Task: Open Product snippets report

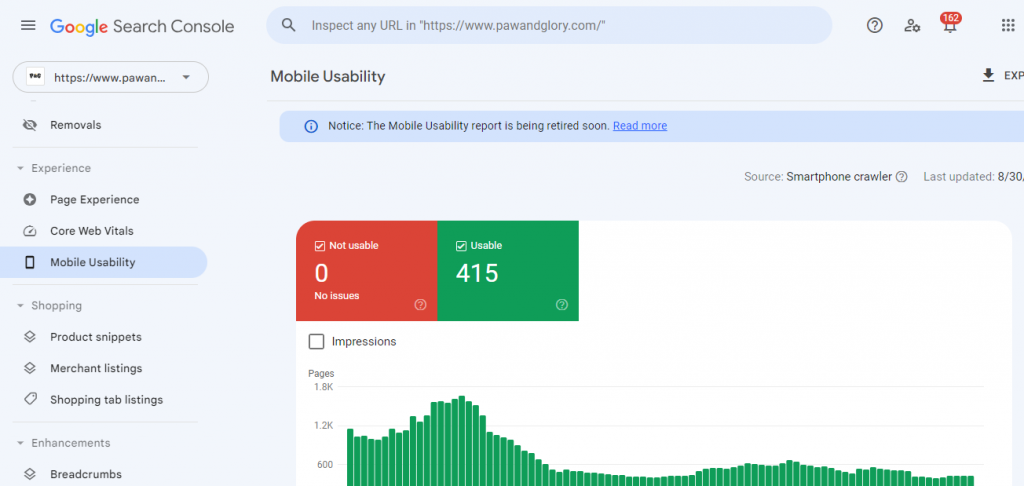Action: point(96,337)
